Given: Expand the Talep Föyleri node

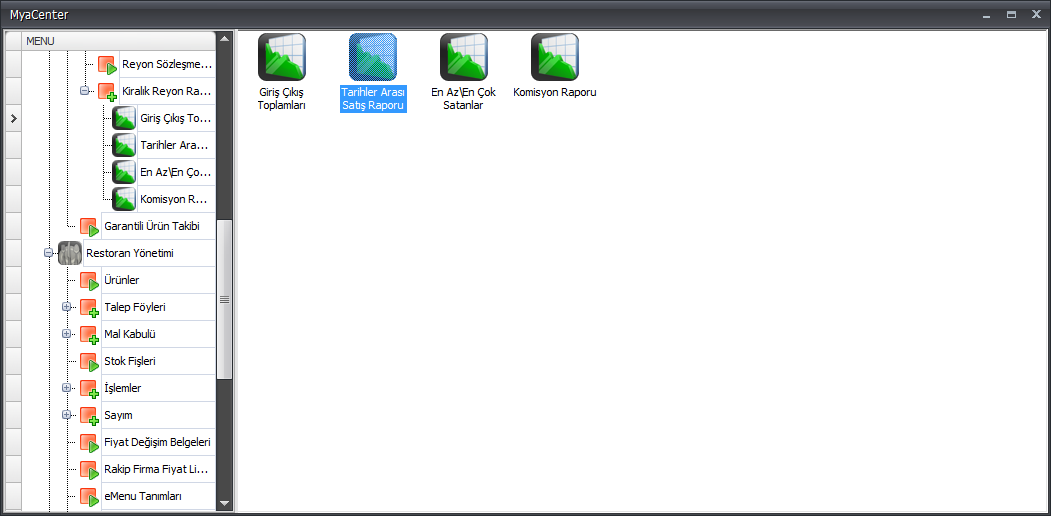Looking at the screenshot, I should [66, 307].
